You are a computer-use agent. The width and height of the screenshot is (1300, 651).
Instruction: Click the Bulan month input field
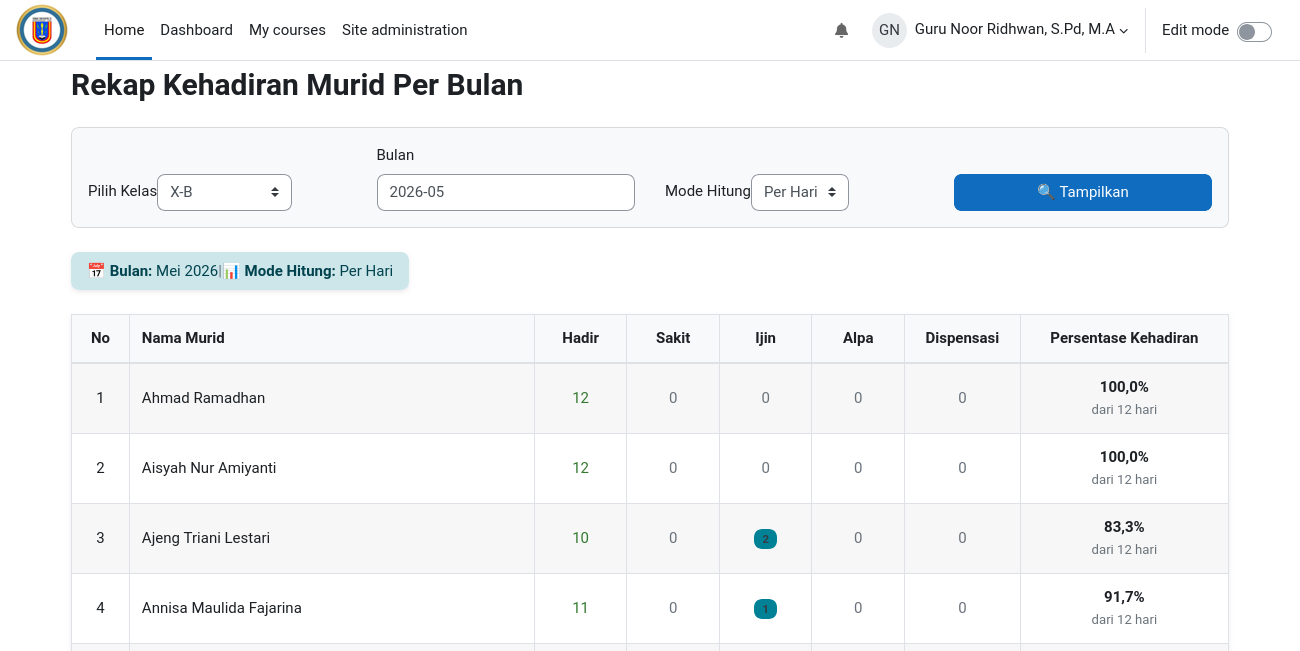pos(506,192)
